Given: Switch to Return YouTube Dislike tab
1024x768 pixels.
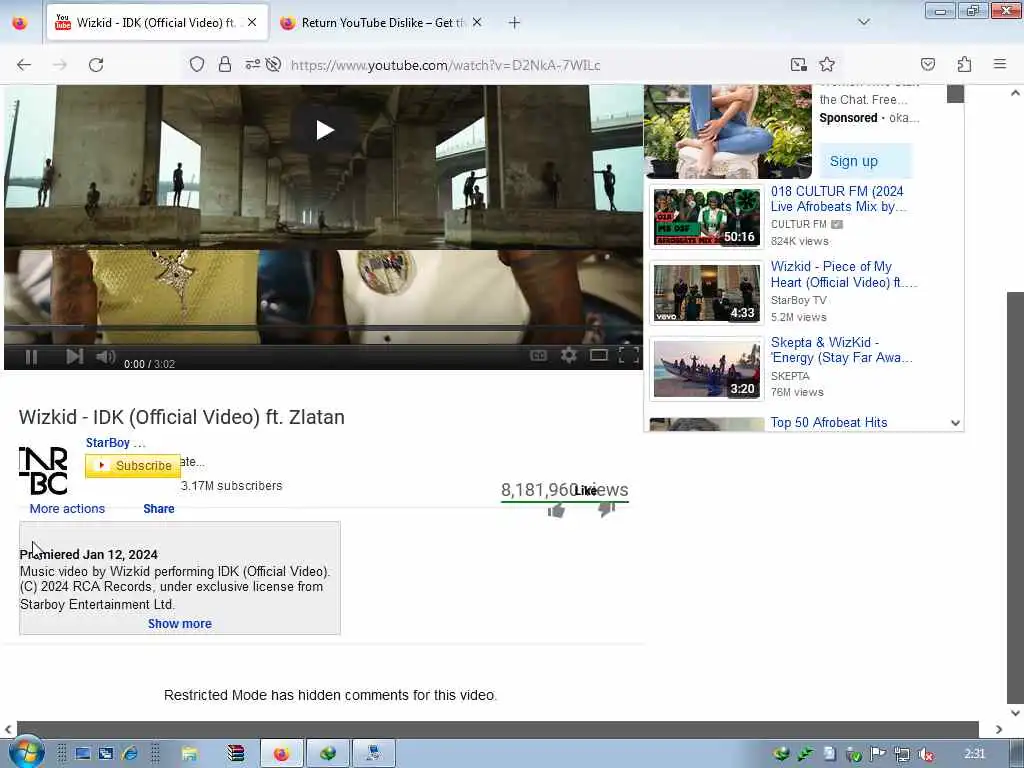Looking at the screenshot, I should 382,23.
